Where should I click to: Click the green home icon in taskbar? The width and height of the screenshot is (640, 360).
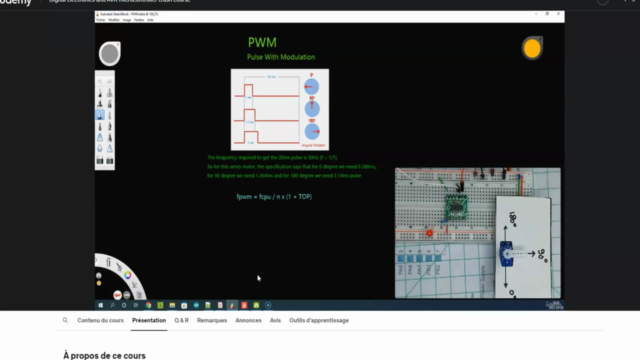(256, 305)
